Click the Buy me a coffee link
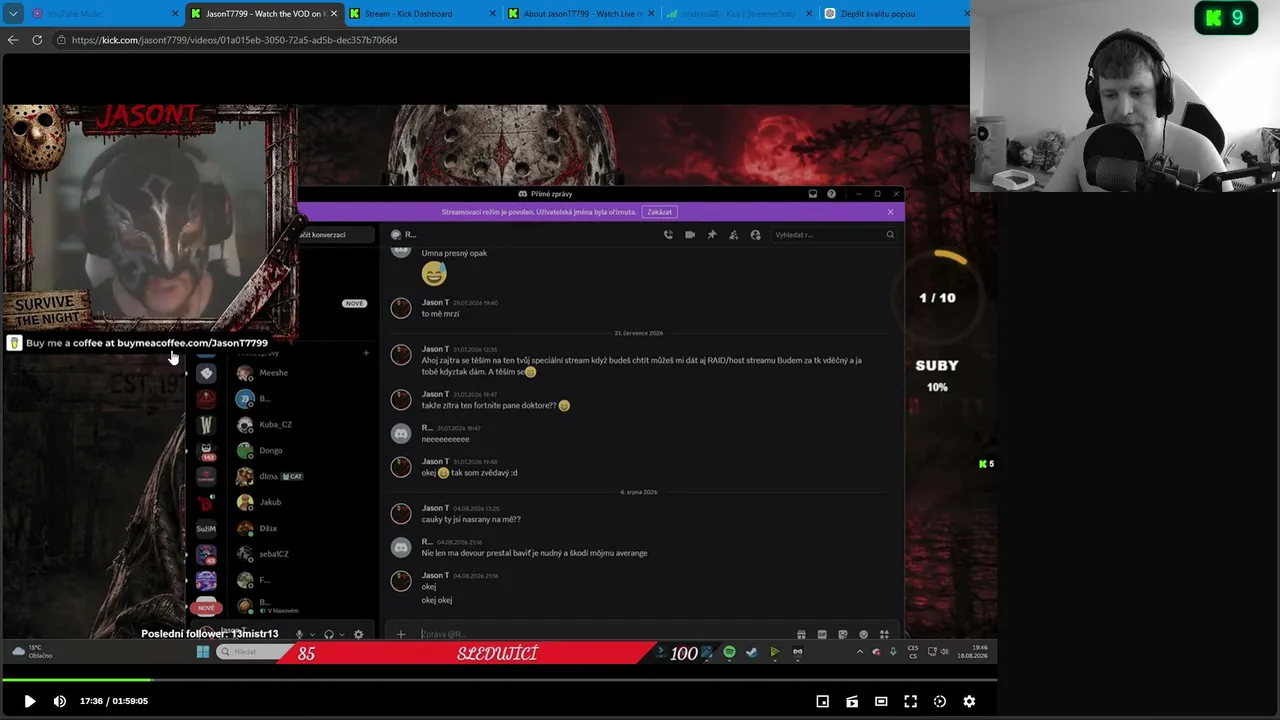Viewport: 1280px width, 720px height. 147,343
